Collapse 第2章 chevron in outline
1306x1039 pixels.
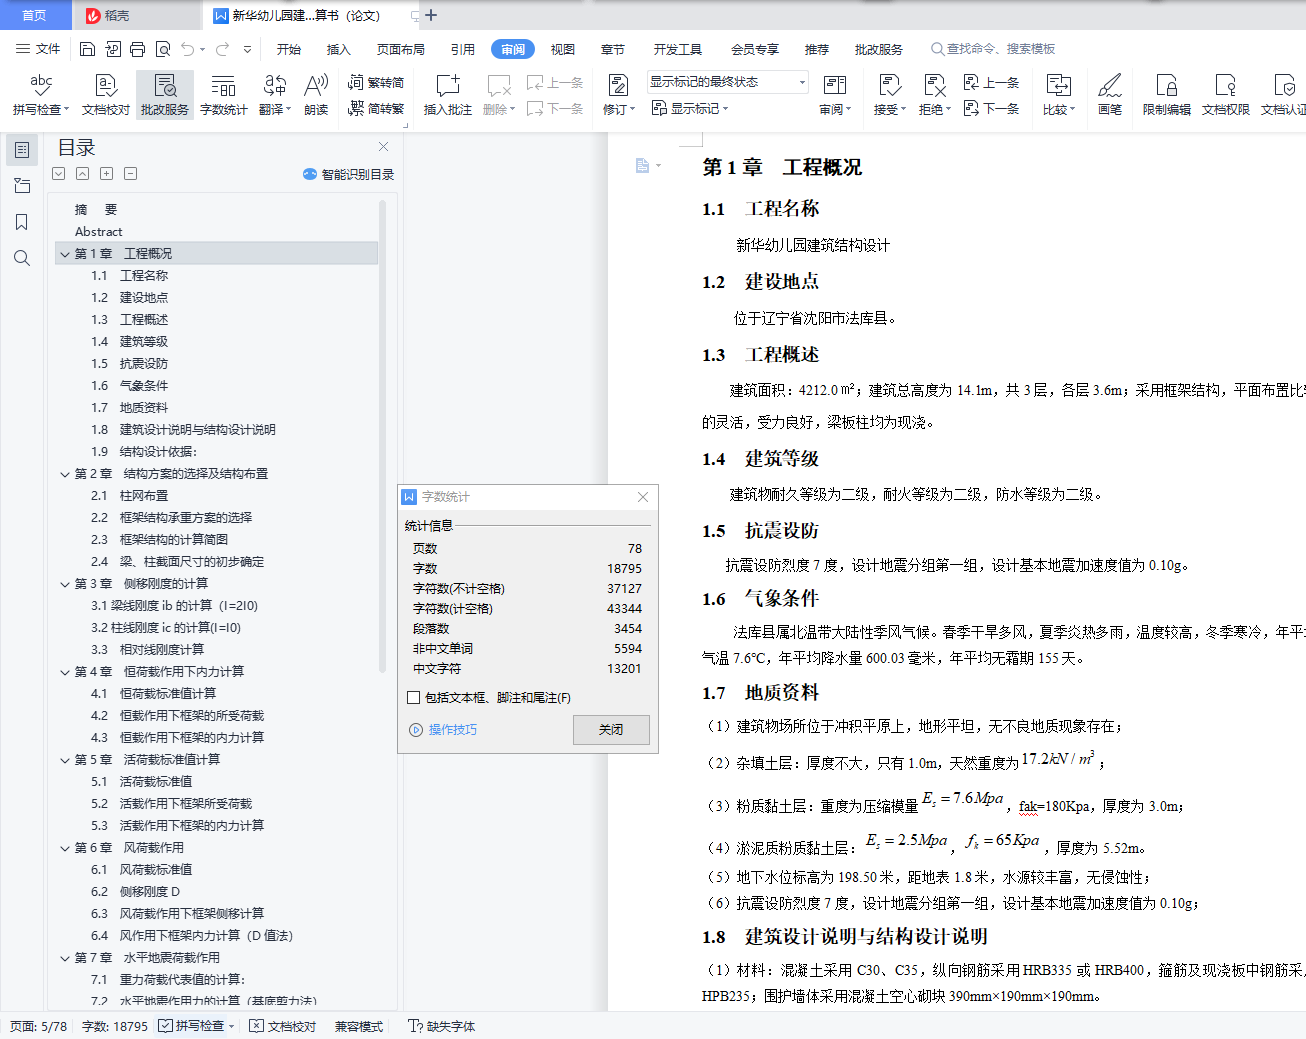[65, 474]
